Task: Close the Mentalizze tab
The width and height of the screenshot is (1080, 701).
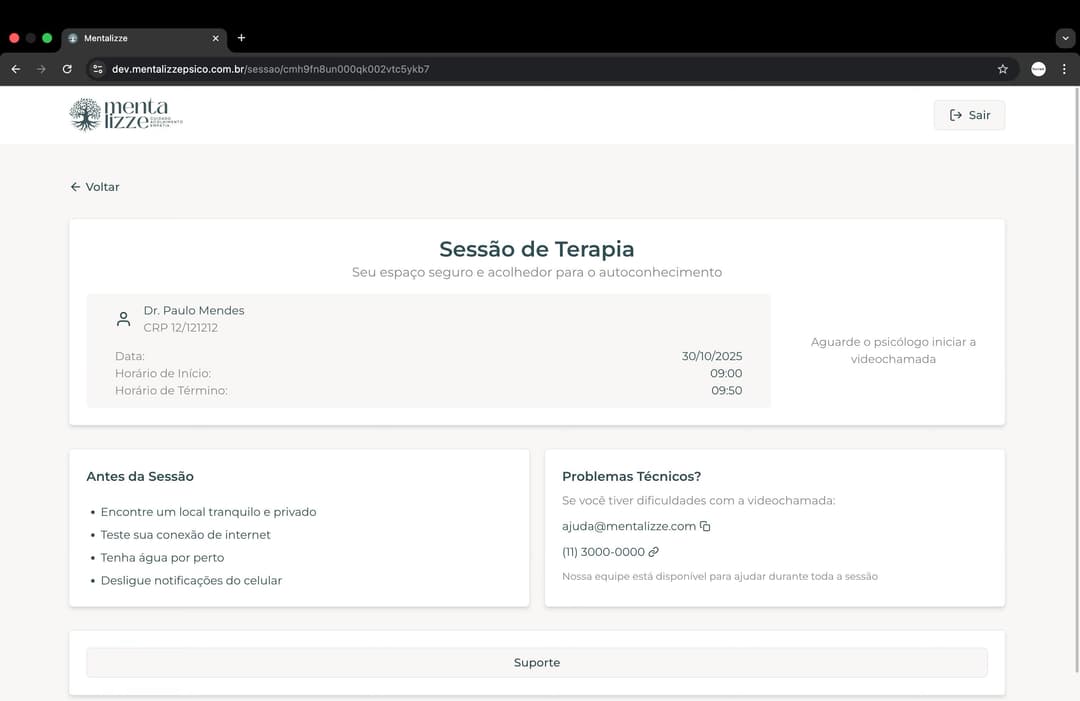Action: (x=215, y=38)
